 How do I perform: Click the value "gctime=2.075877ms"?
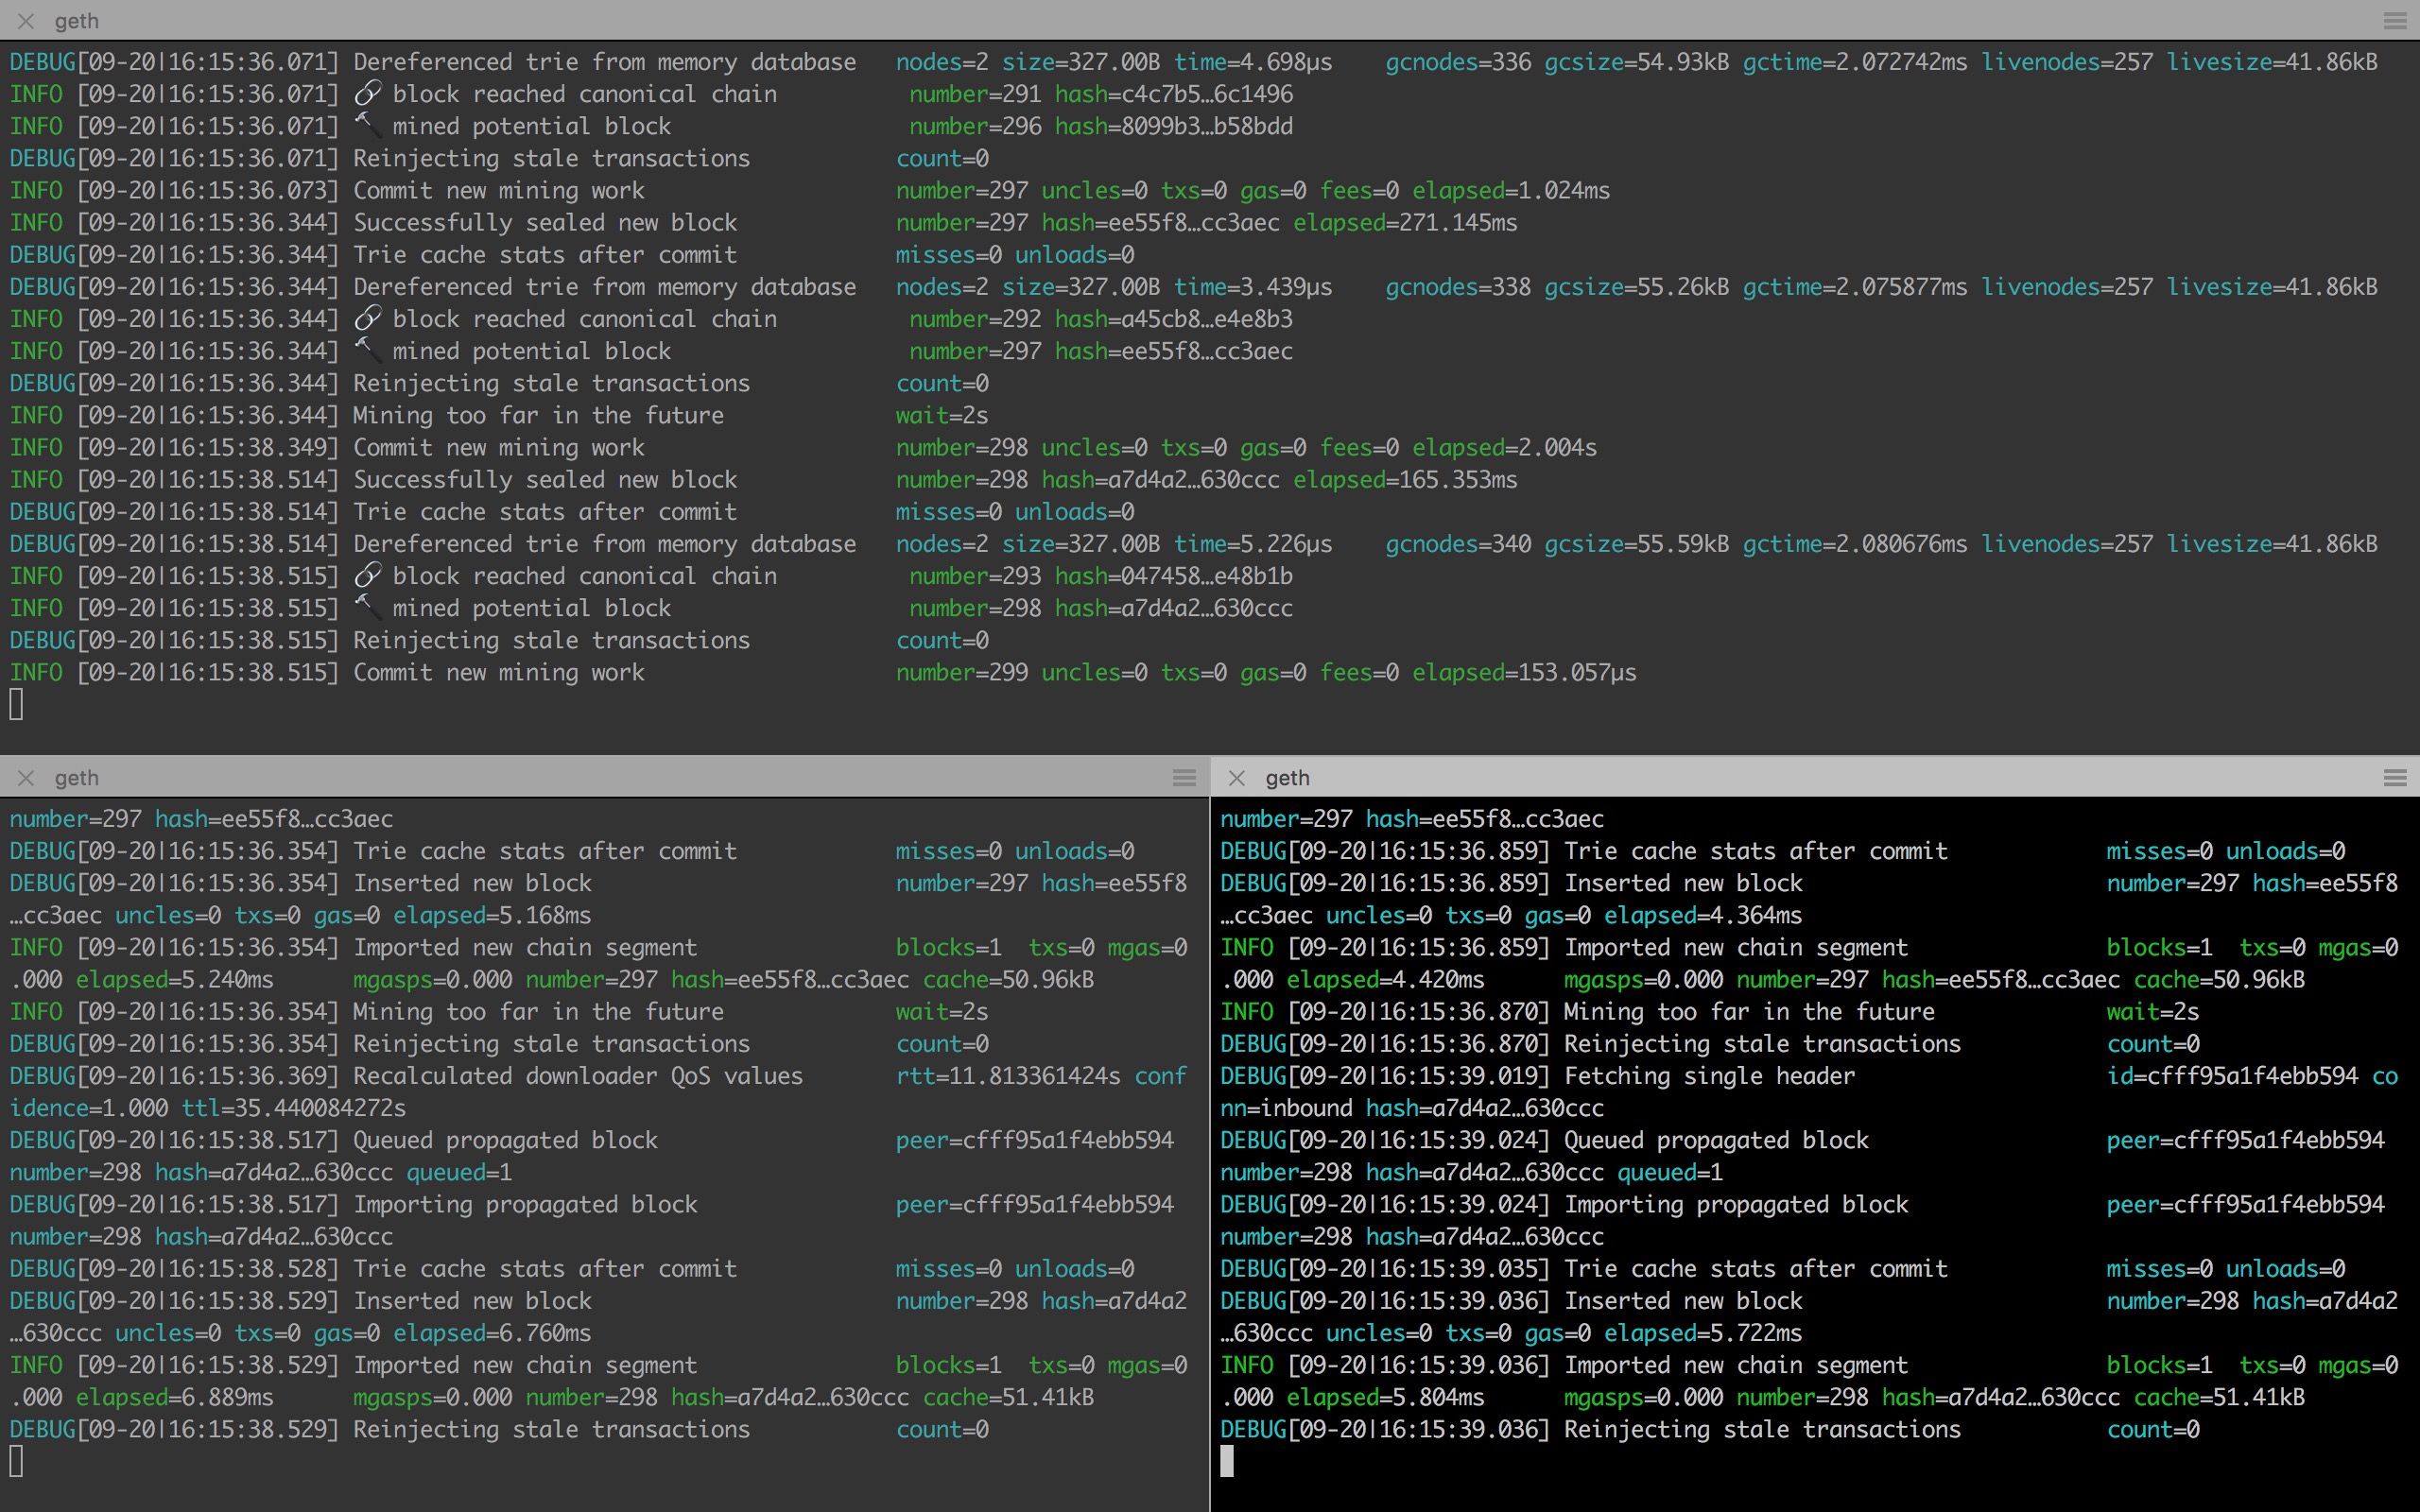[x=1855, y=287]
